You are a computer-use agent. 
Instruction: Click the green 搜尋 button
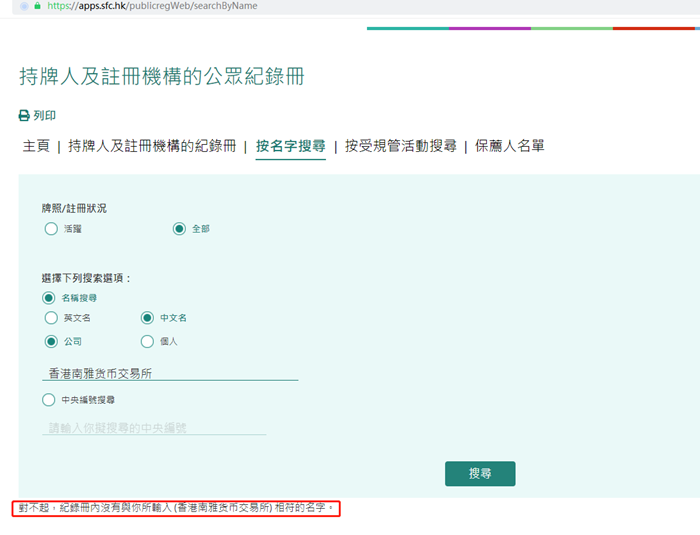click(x=480, y=473)
